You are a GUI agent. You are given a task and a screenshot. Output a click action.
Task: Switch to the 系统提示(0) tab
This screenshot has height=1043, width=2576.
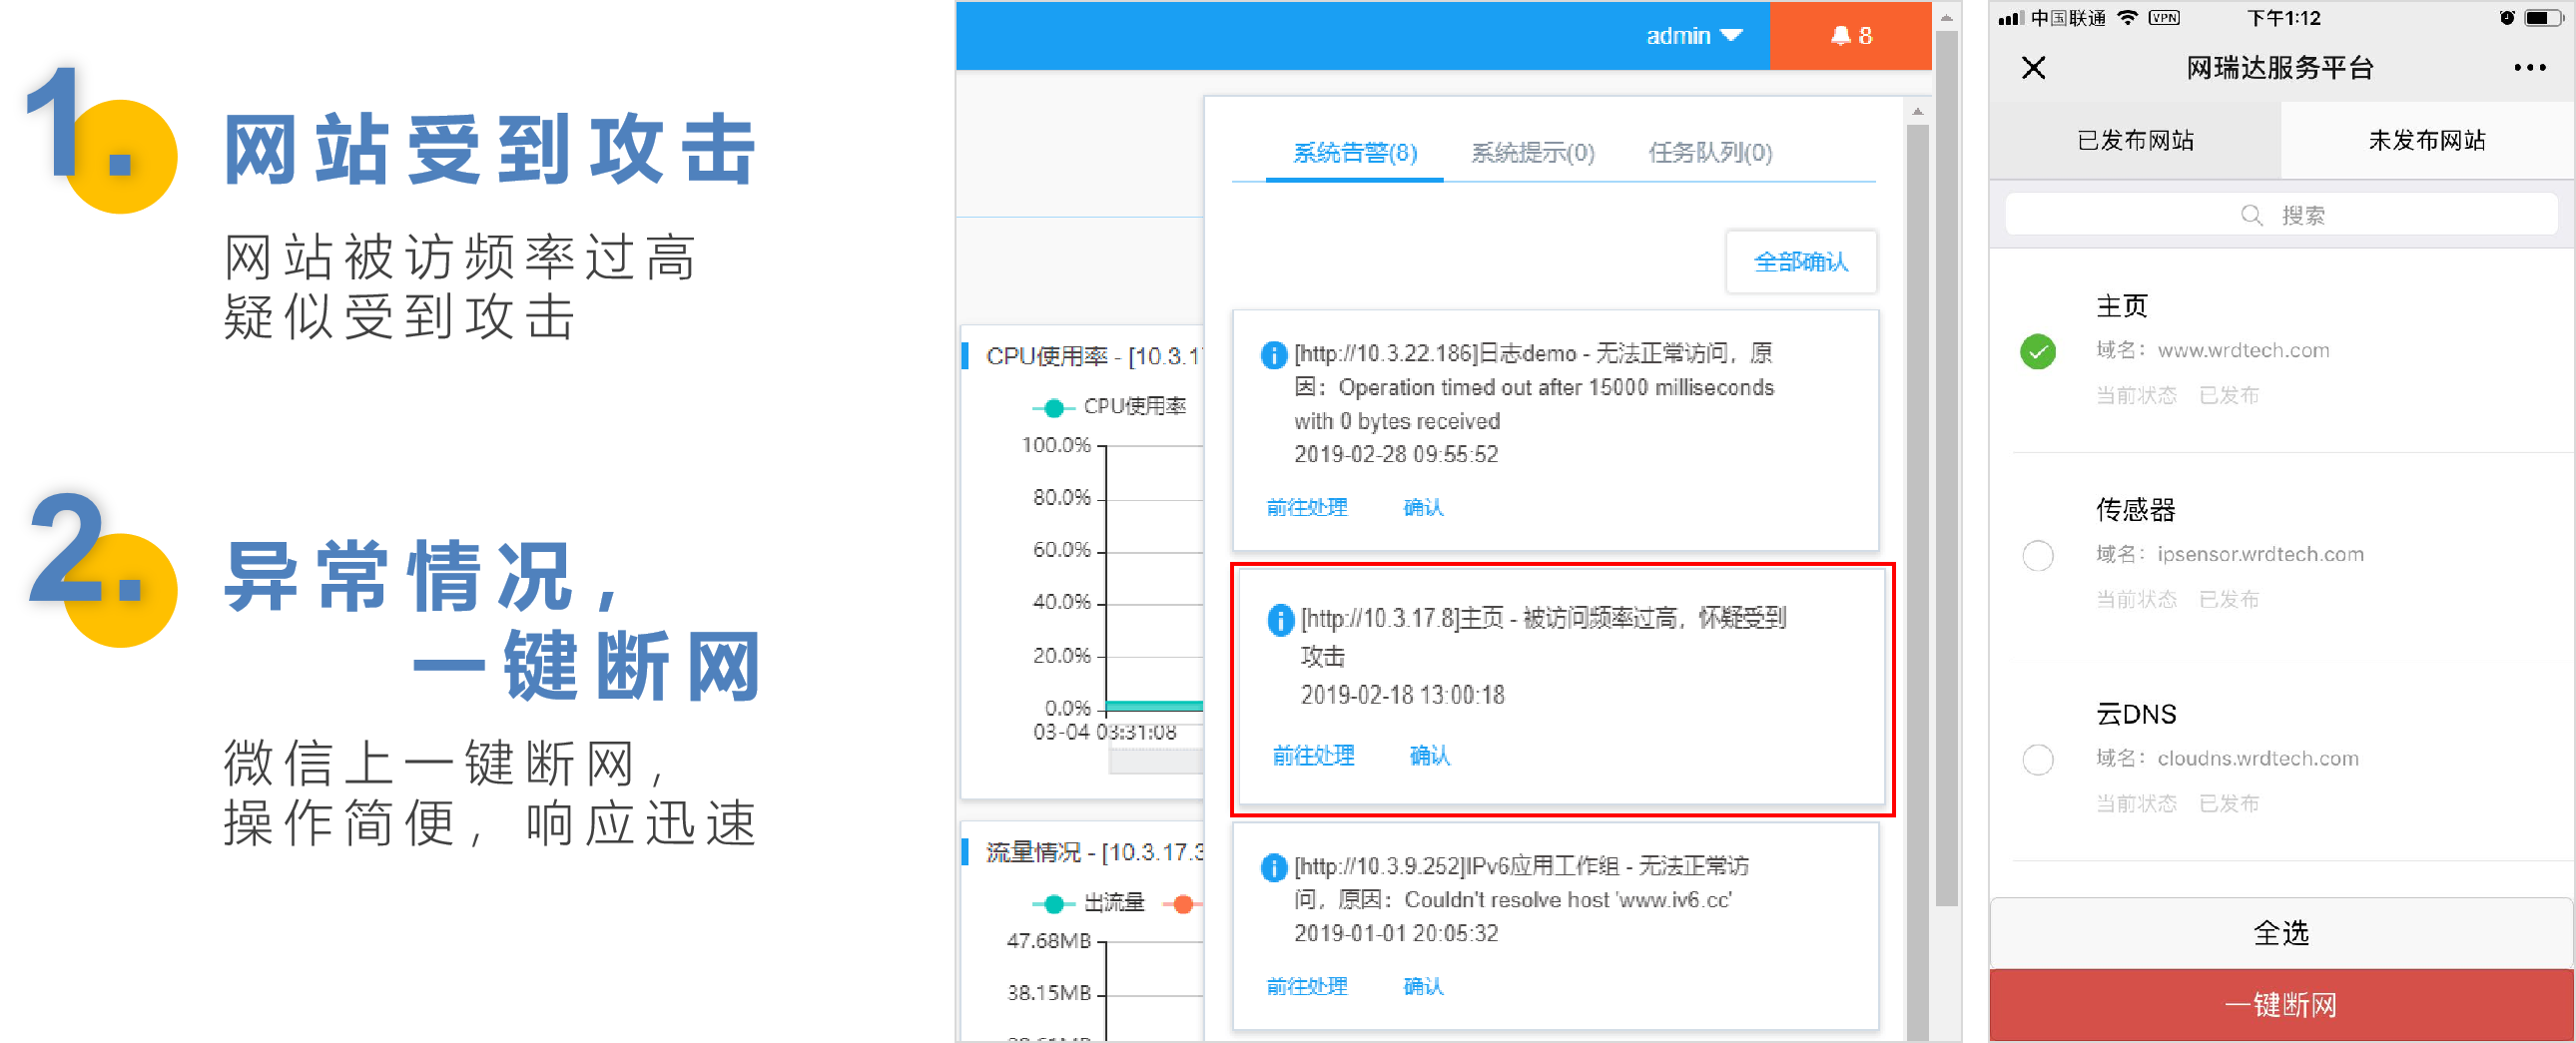click(x=1532, y=153)
